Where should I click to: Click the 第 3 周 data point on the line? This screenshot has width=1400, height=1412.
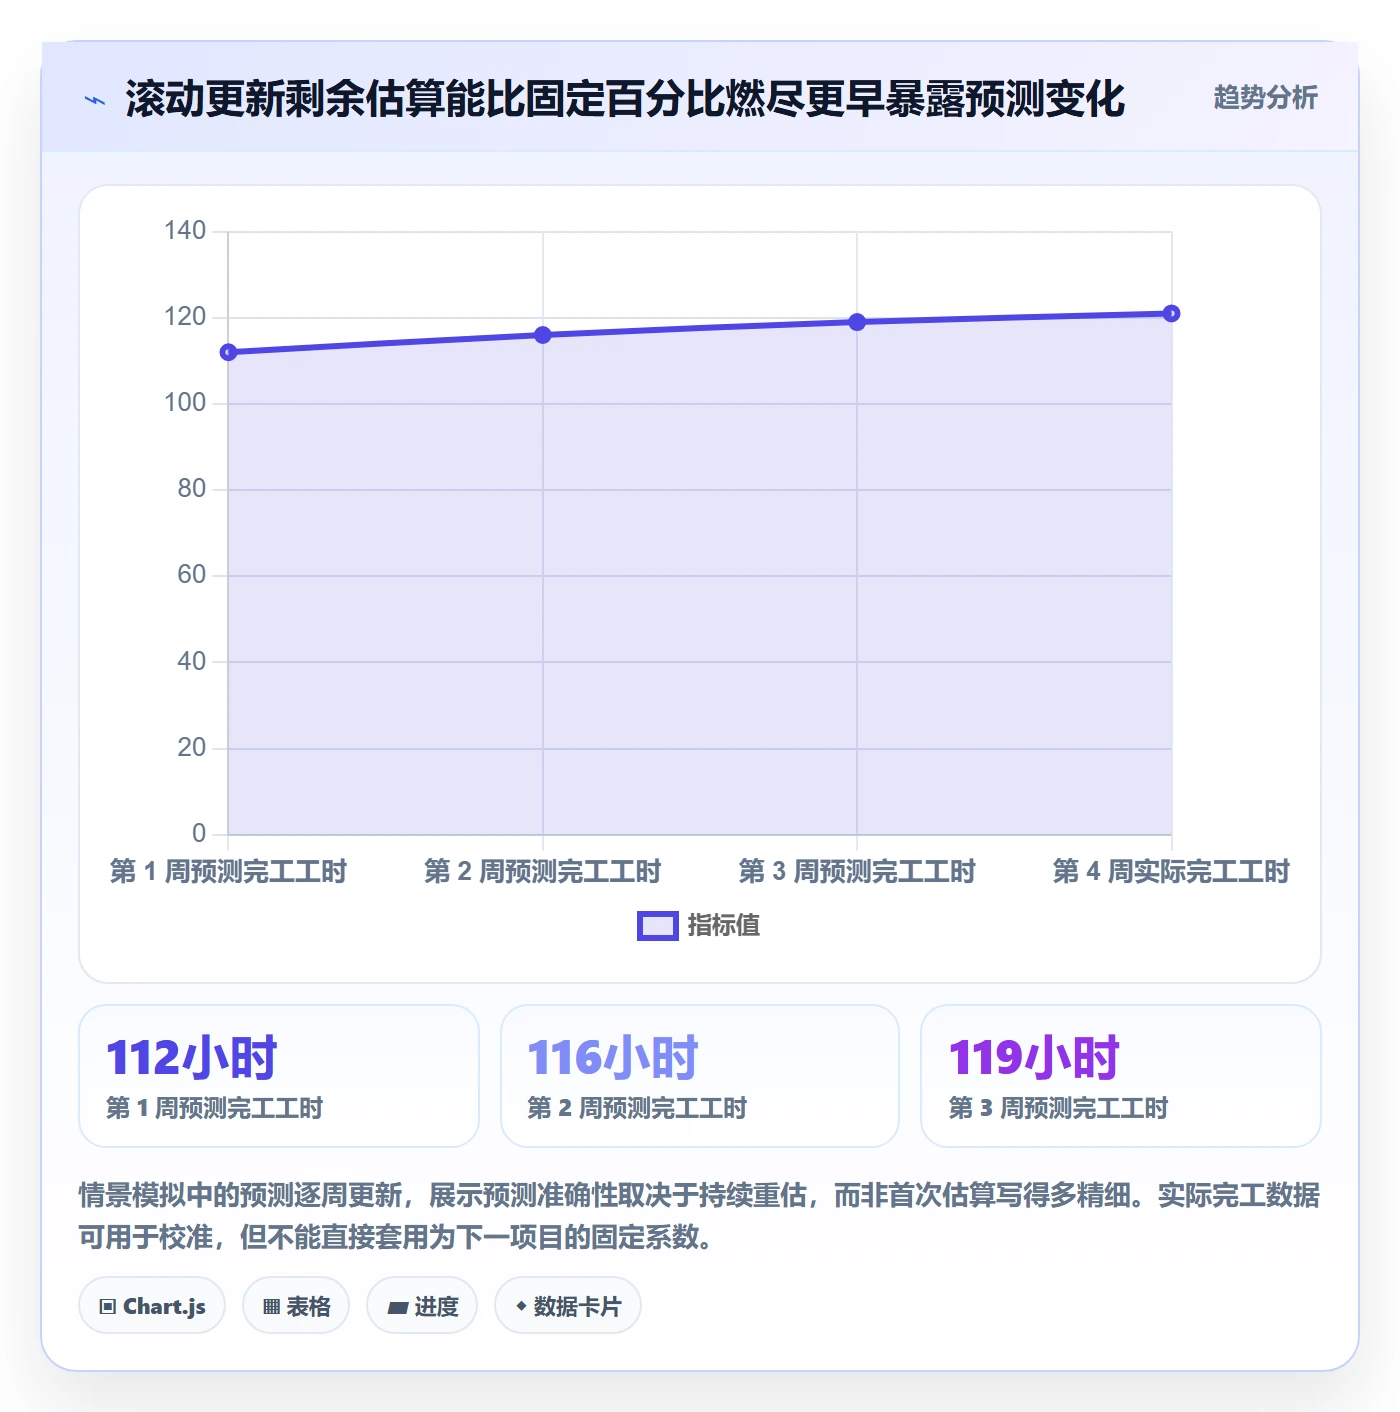[x=857, y=322]
